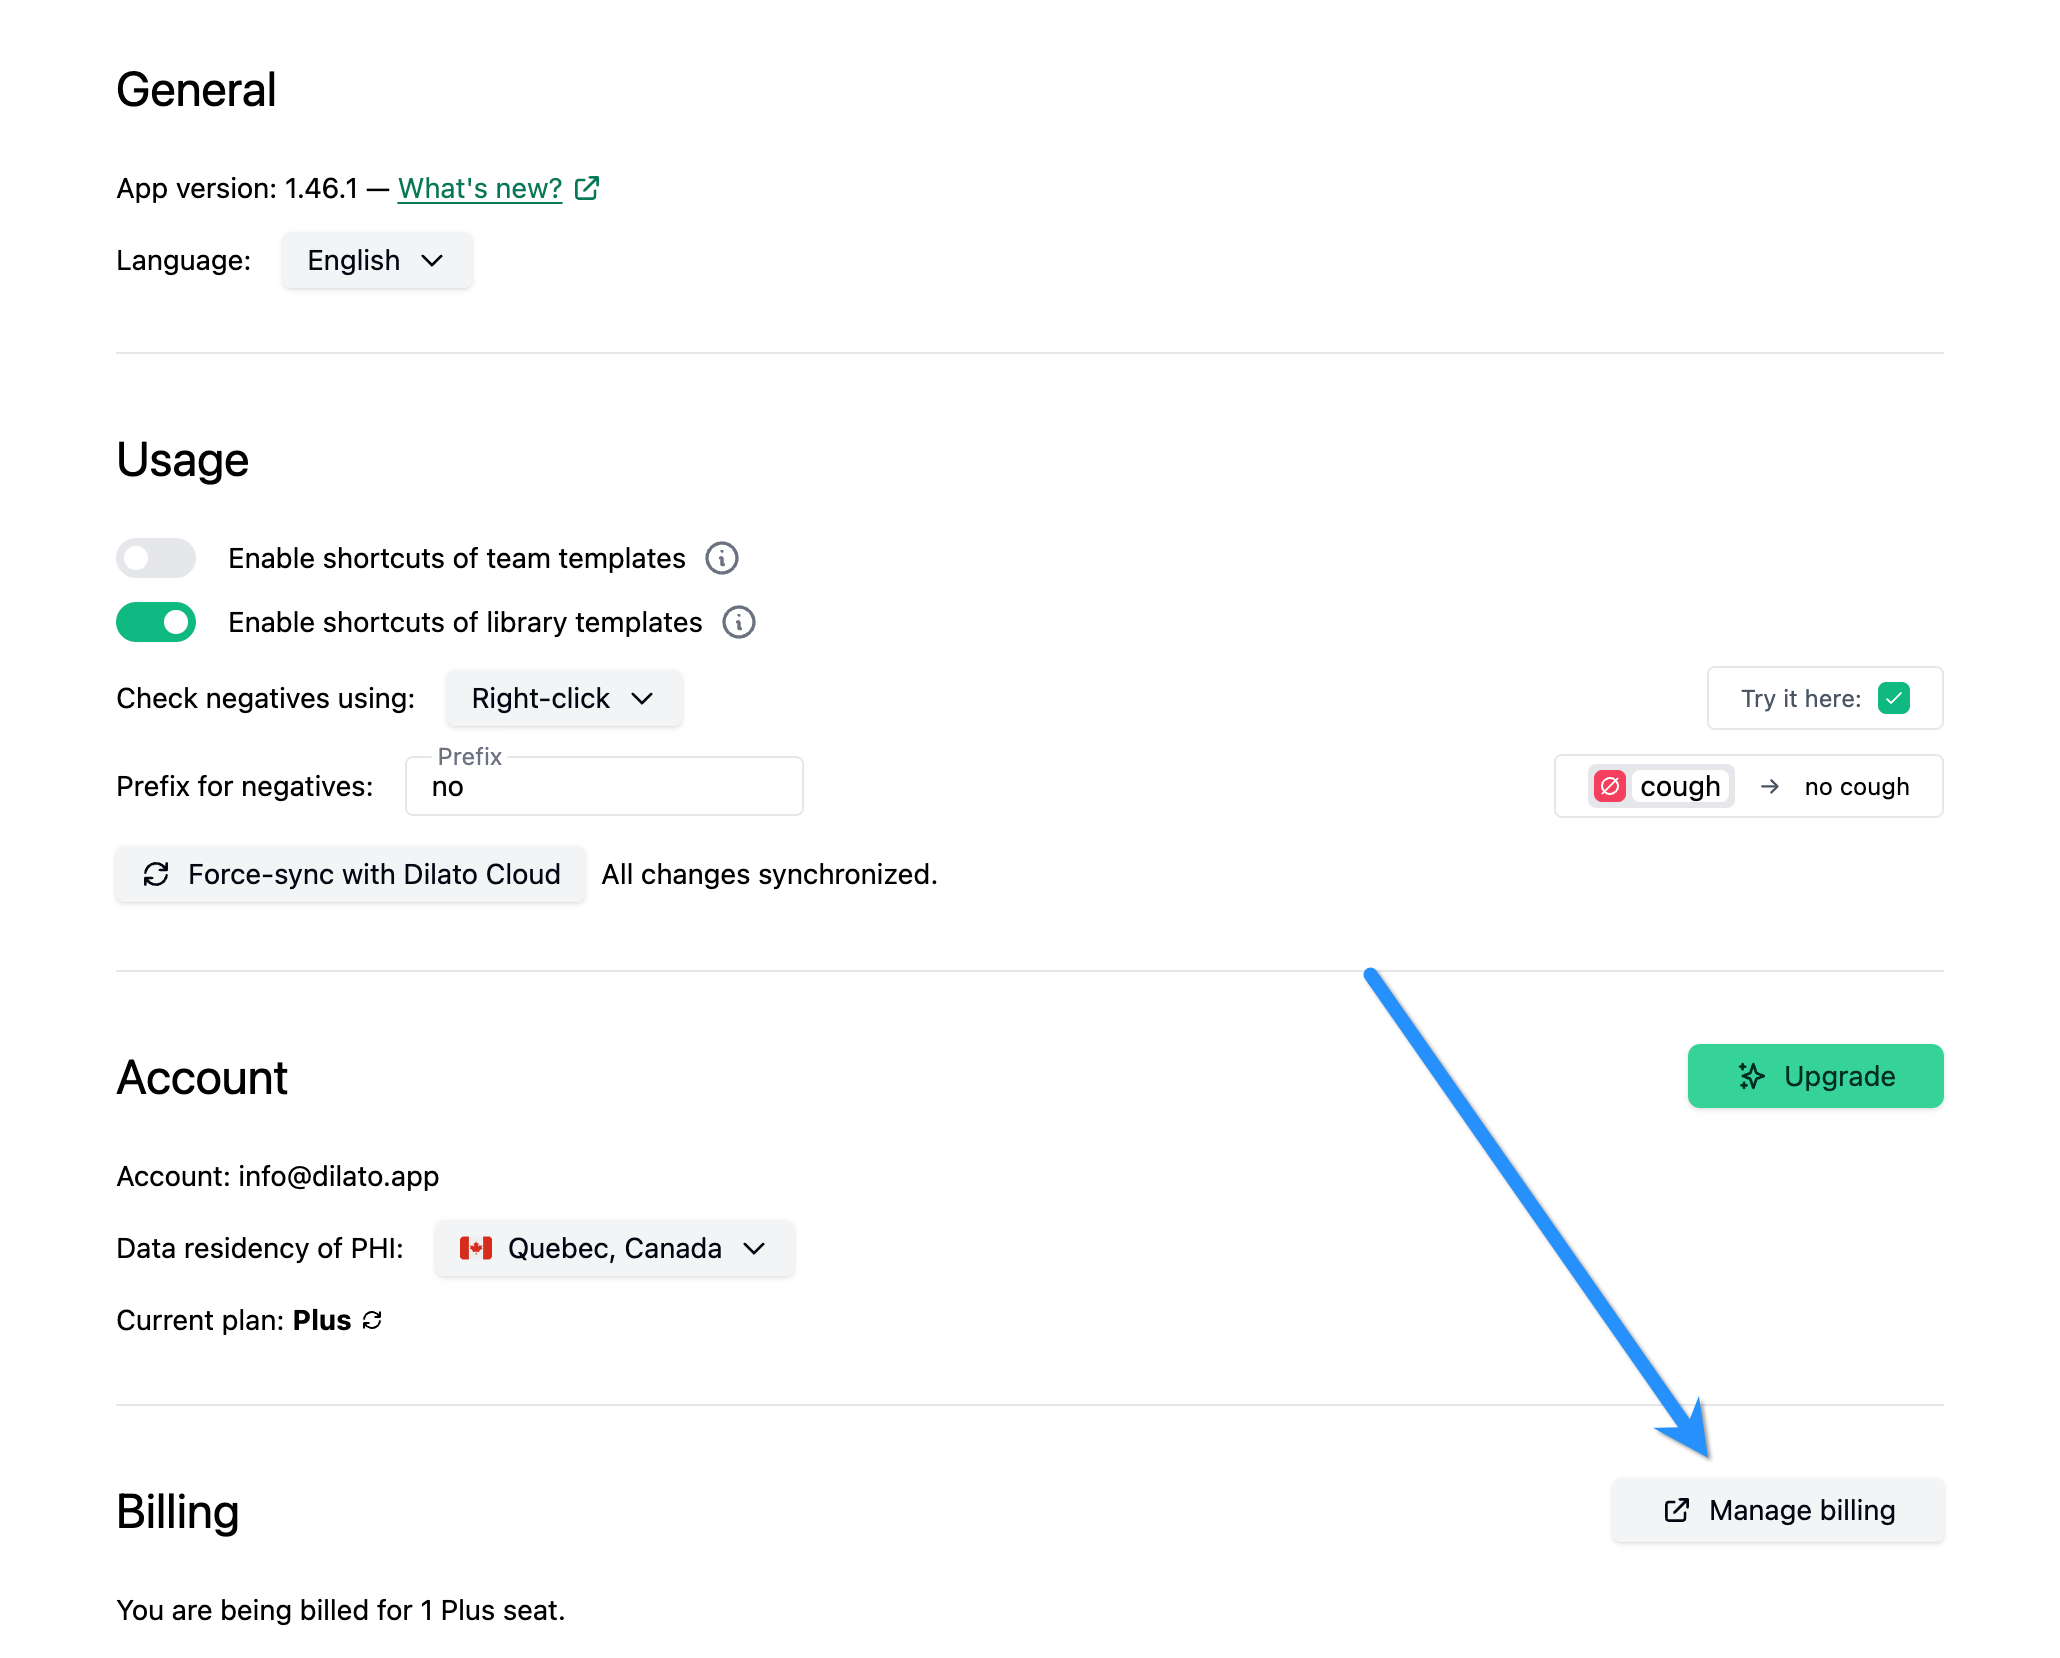Click the Prefix input field containing no
2060x1658 pixels.
coord(603,787)
